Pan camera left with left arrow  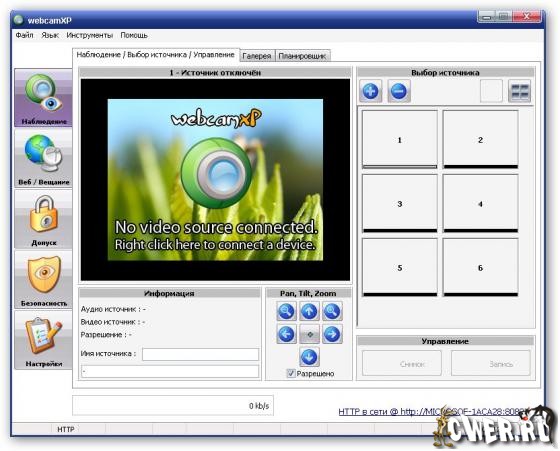[x=286, y=334]
